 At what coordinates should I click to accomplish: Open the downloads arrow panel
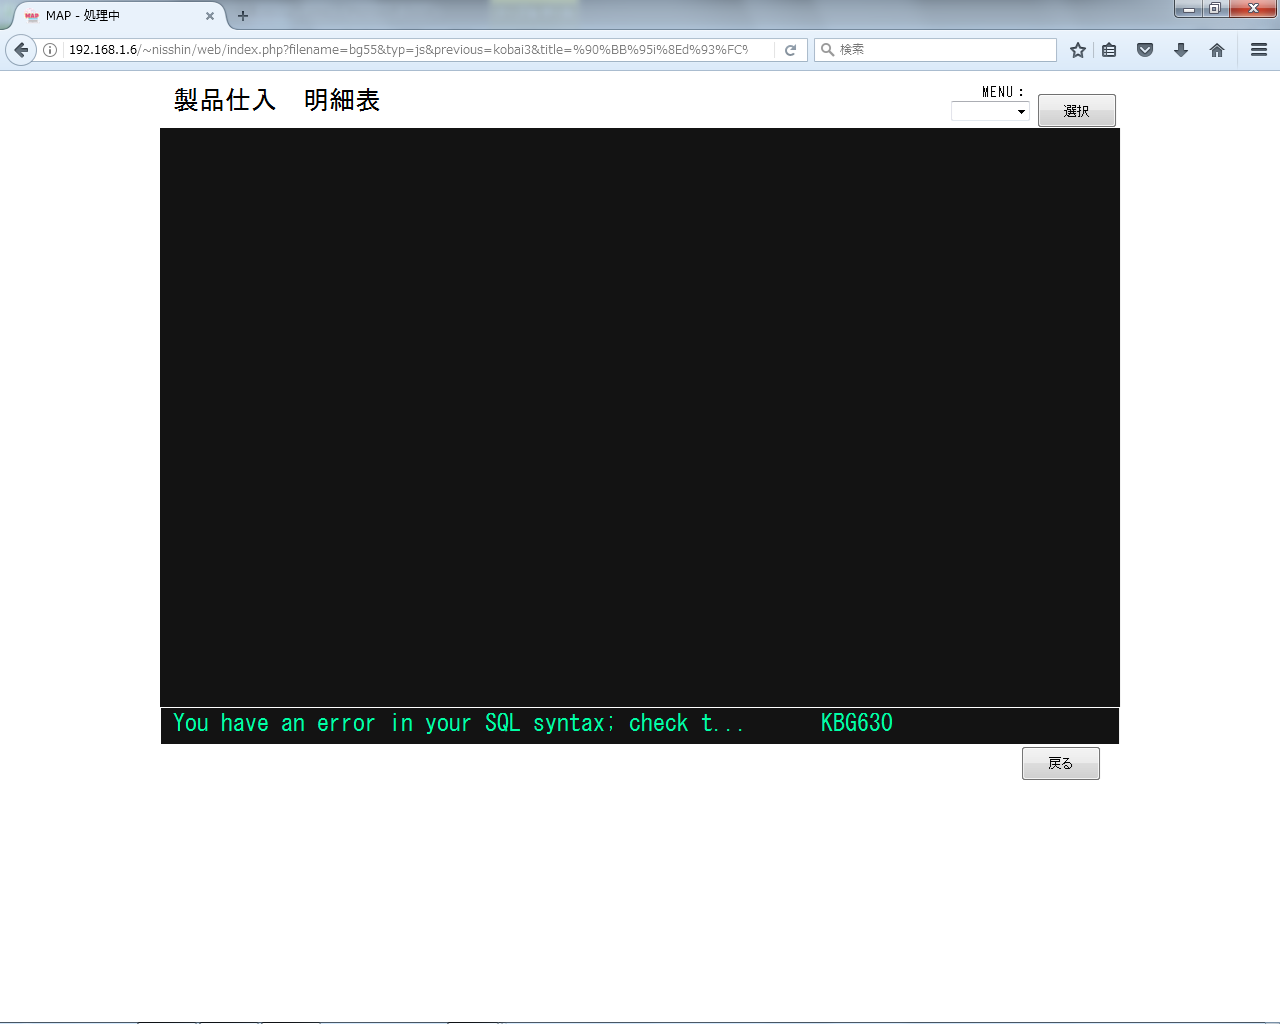[1181, 50]
